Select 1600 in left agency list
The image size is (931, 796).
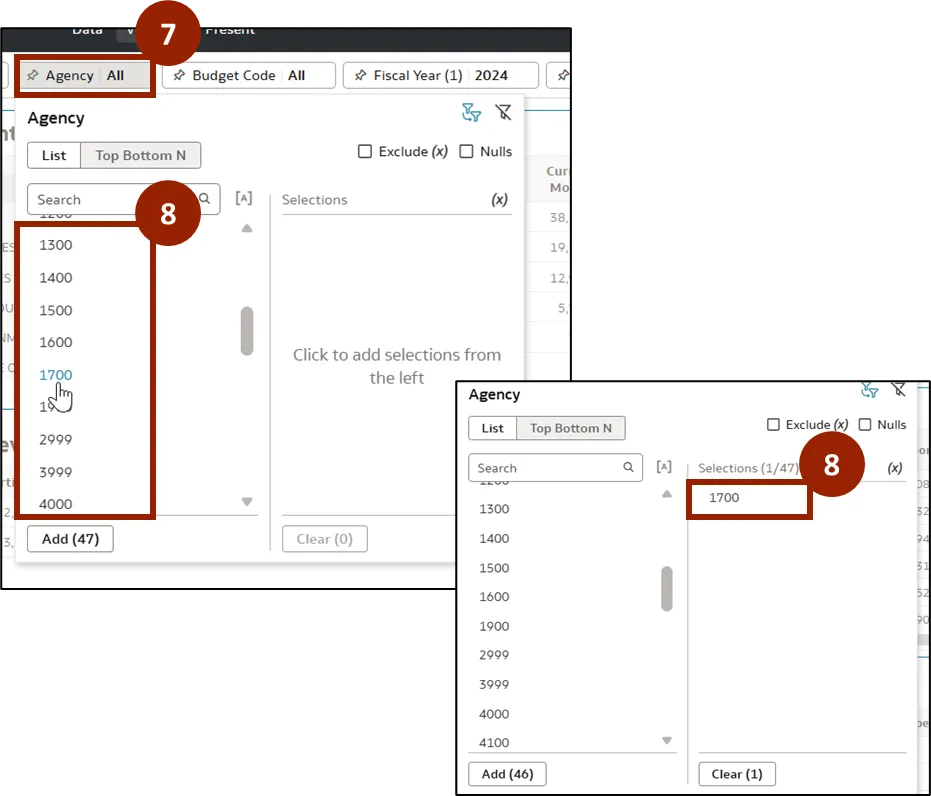tap(56, 342)
